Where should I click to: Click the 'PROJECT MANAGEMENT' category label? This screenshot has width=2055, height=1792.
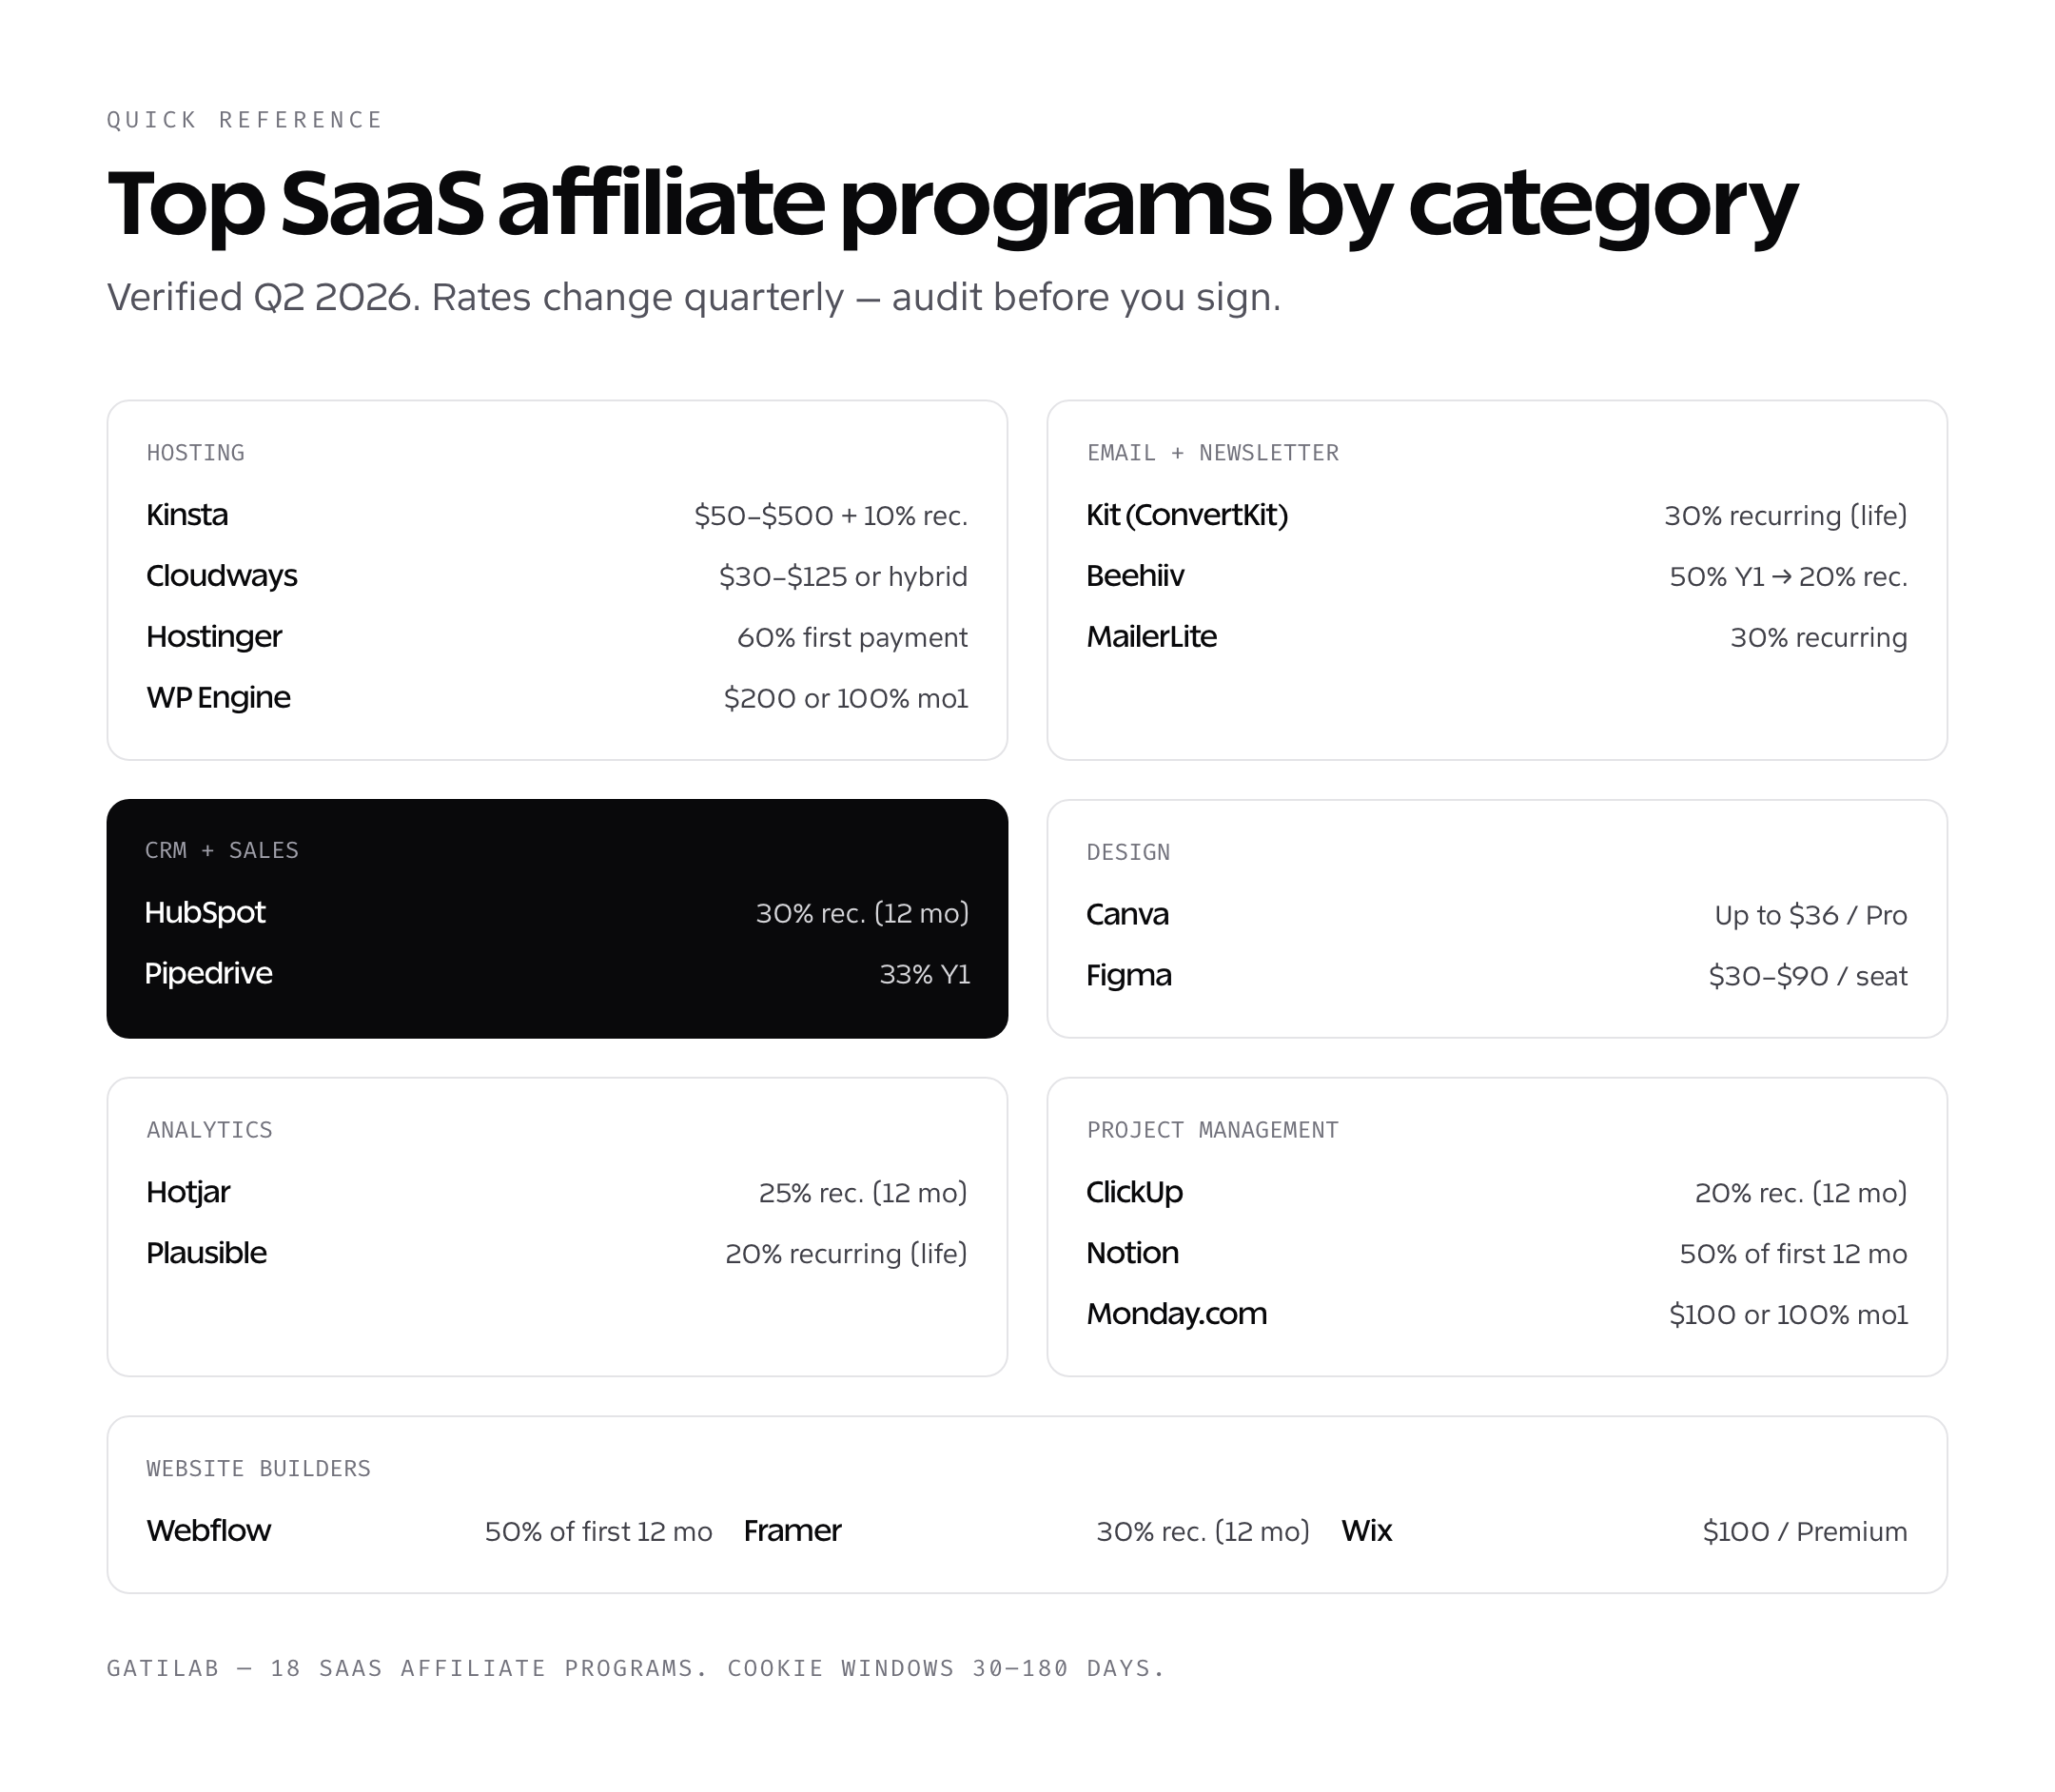coord(1213,1130)
